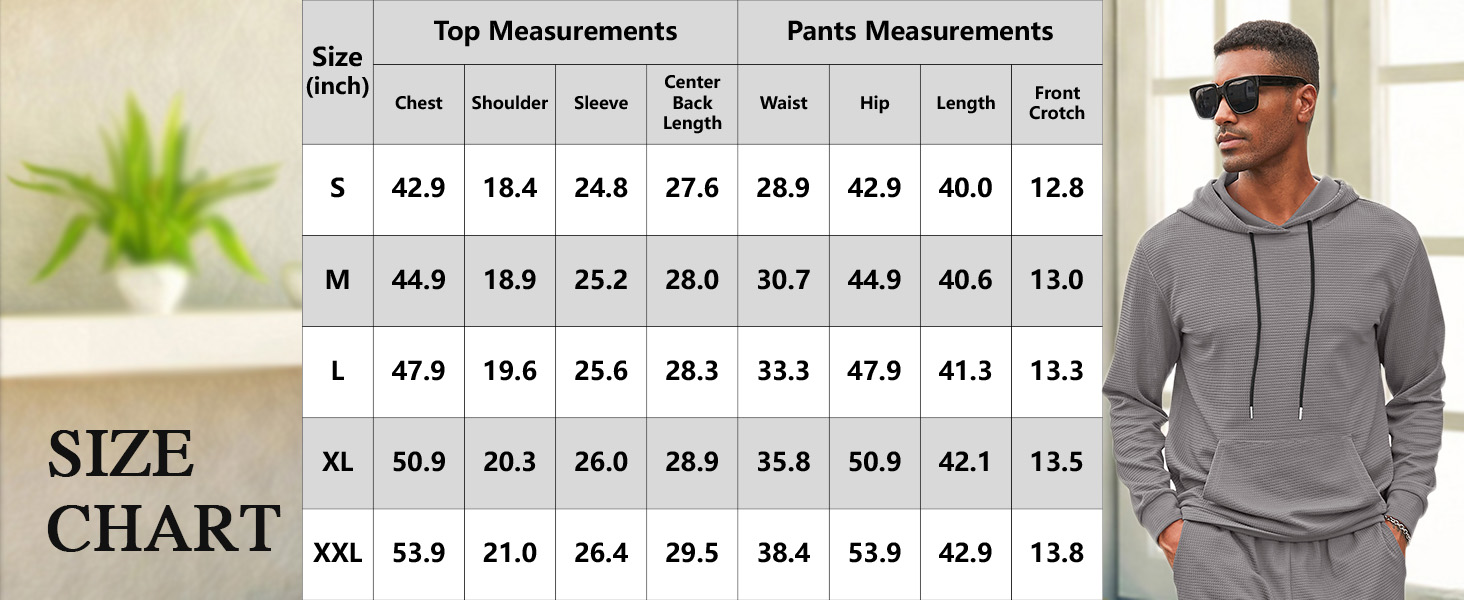1464x600 pixels.
Task: Click the M size row label
Action: click(x=338, y=280)
